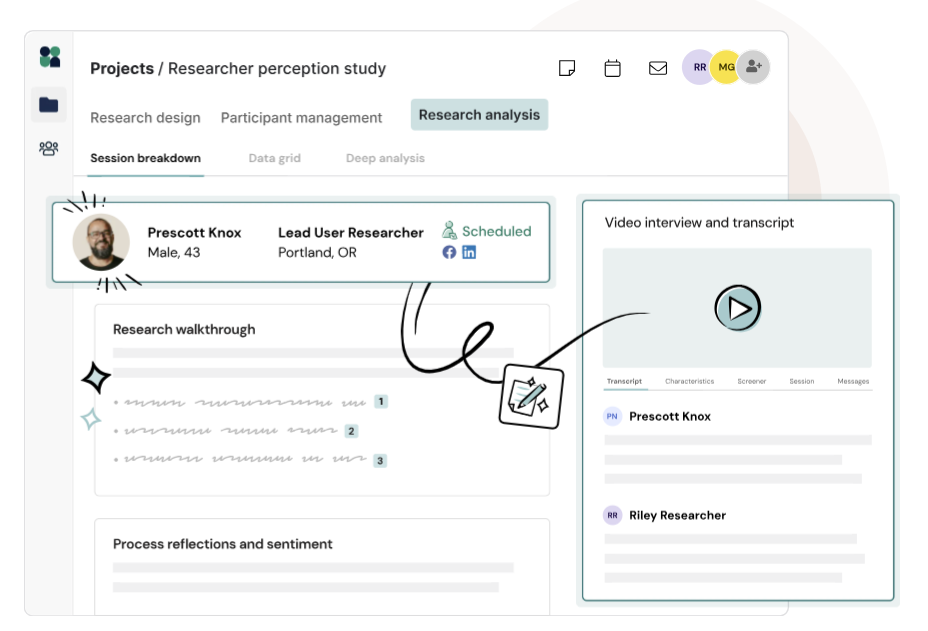Click the AI notes pencil icon
Image resolution: width=928 pixels, height=631 pixels.
point(531,396)
